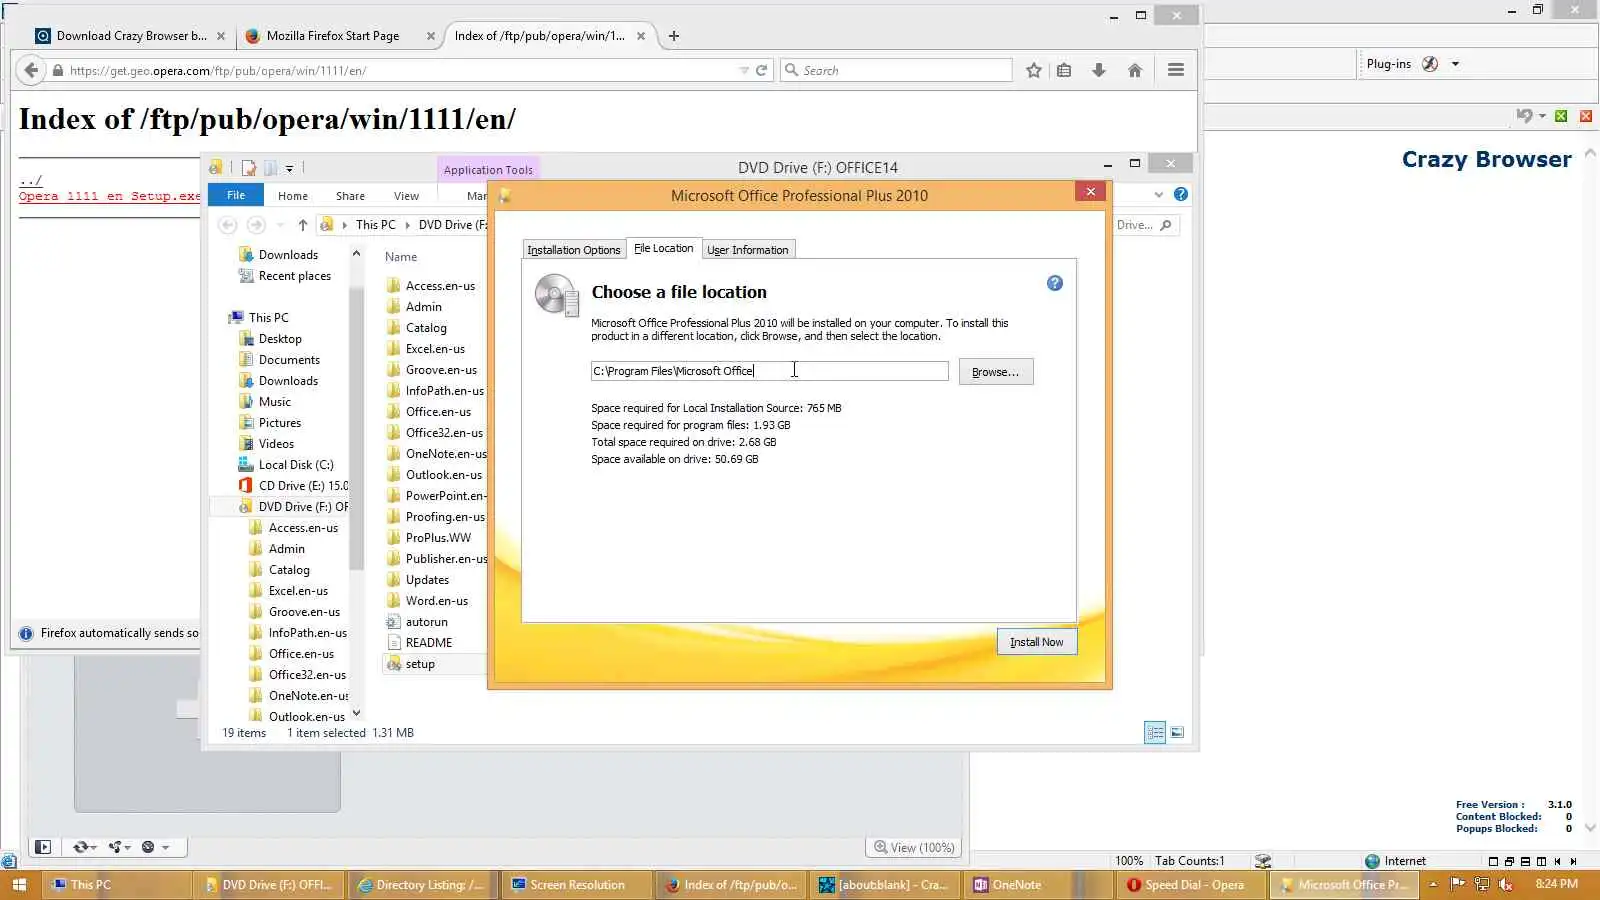The image size is (1600, 900).
Task: Open the Installation Options tab
Action: point(574,250)
